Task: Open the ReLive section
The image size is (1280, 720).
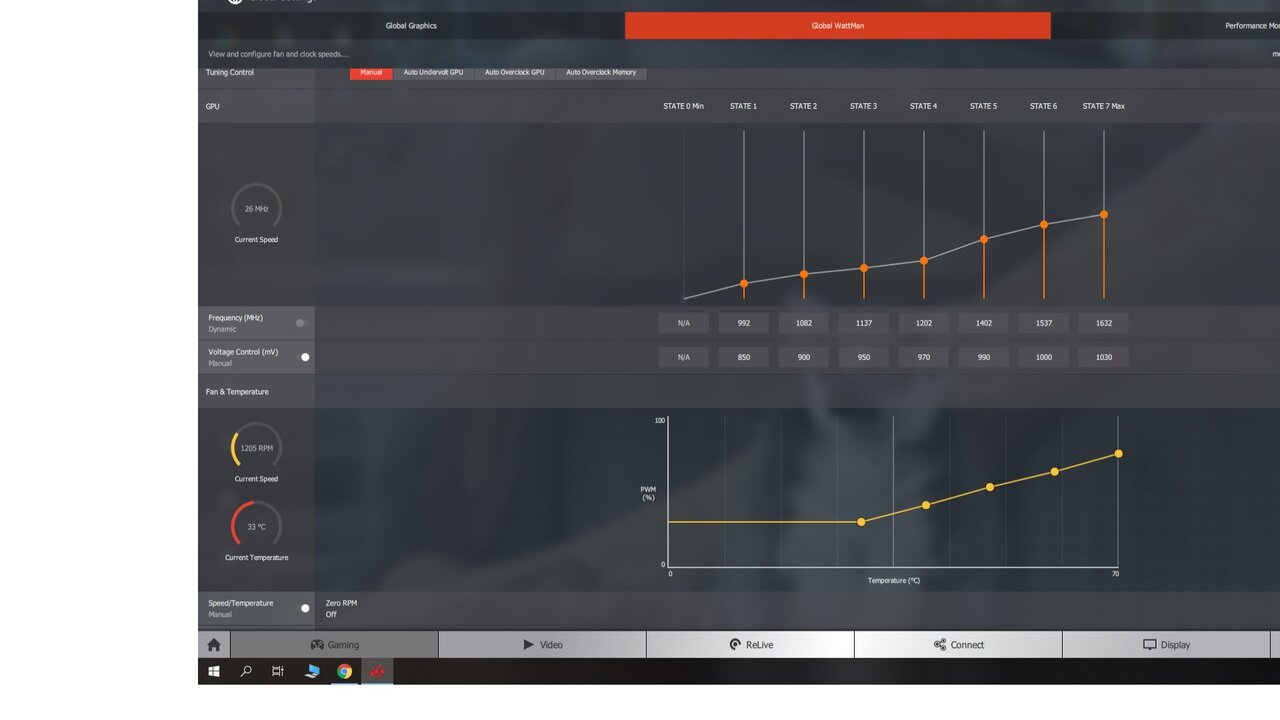Action: pyautogui.click(x=750, y=645)
